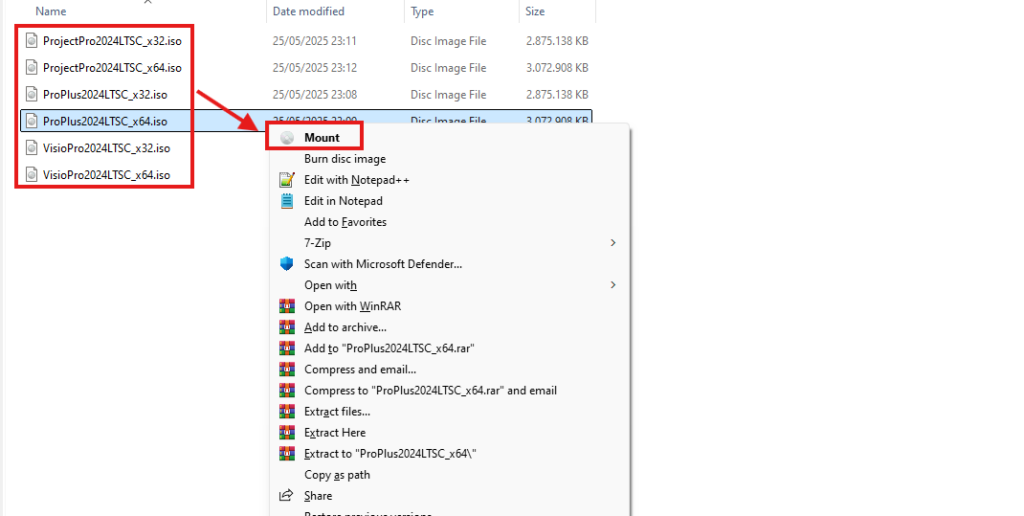The width and height of the screenshot is (1024, 516).
Task: Choose the Open with entry
Action: tap(330, 285)
